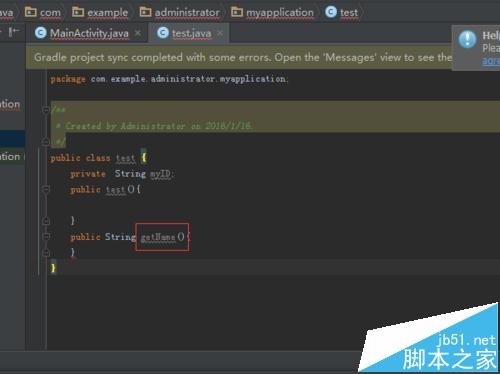The height and width of the screenshot is (374, 500).
Task: Click the class icon on test.java tab
Action: (x=163, y=33)
